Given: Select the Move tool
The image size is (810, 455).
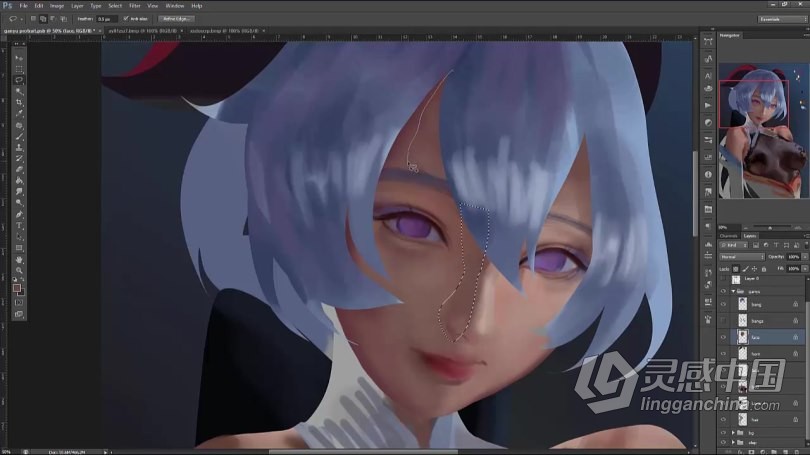Looking at the screenshot, I should click(x=19, y=58).
